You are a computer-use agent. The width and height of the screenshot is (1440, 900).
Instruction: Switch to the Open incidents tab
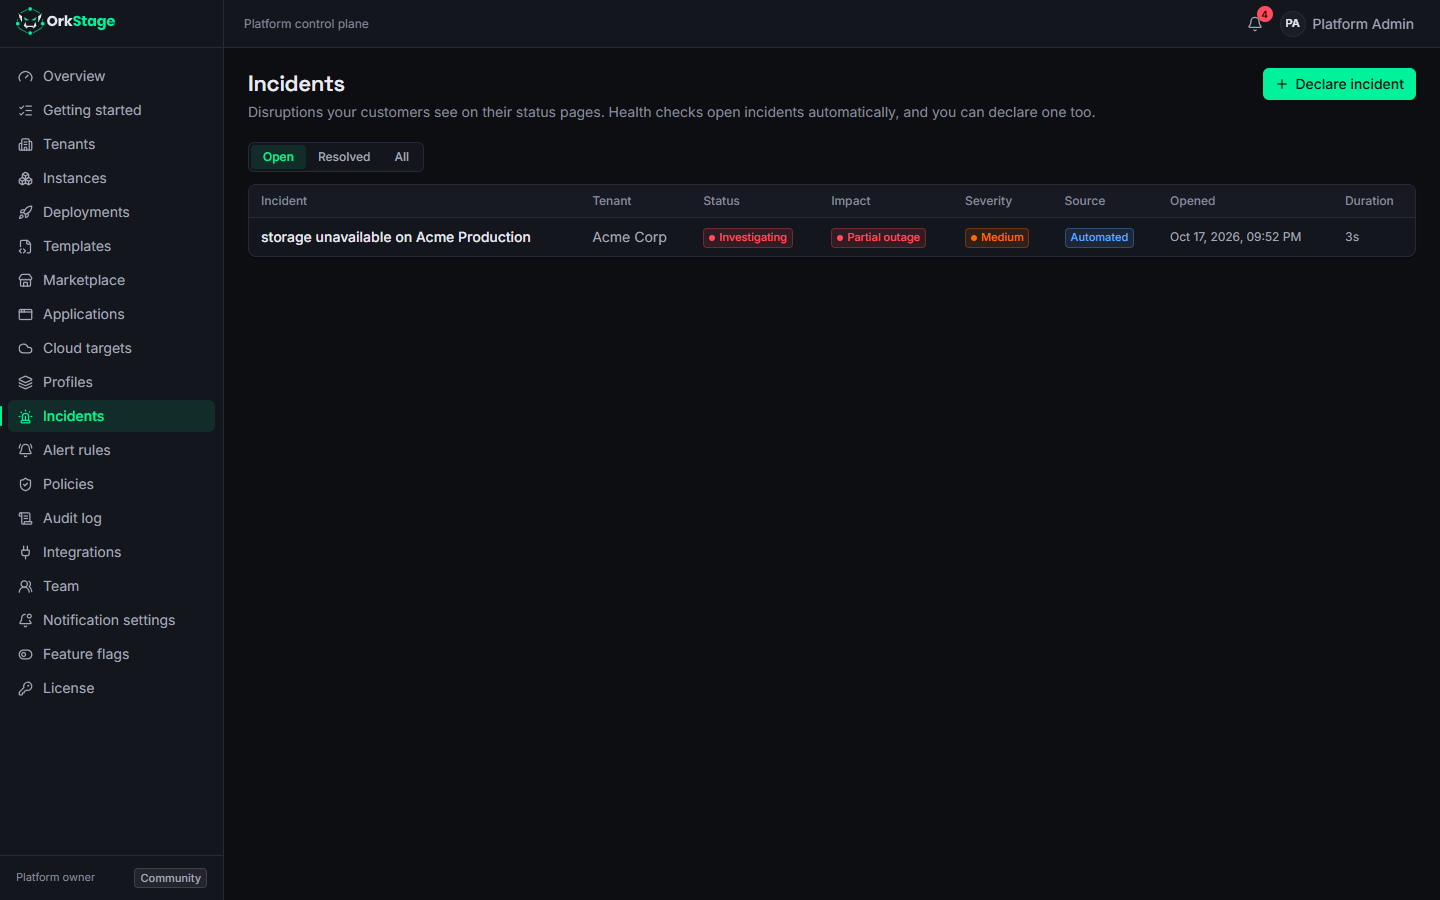(x=278, y=157)
